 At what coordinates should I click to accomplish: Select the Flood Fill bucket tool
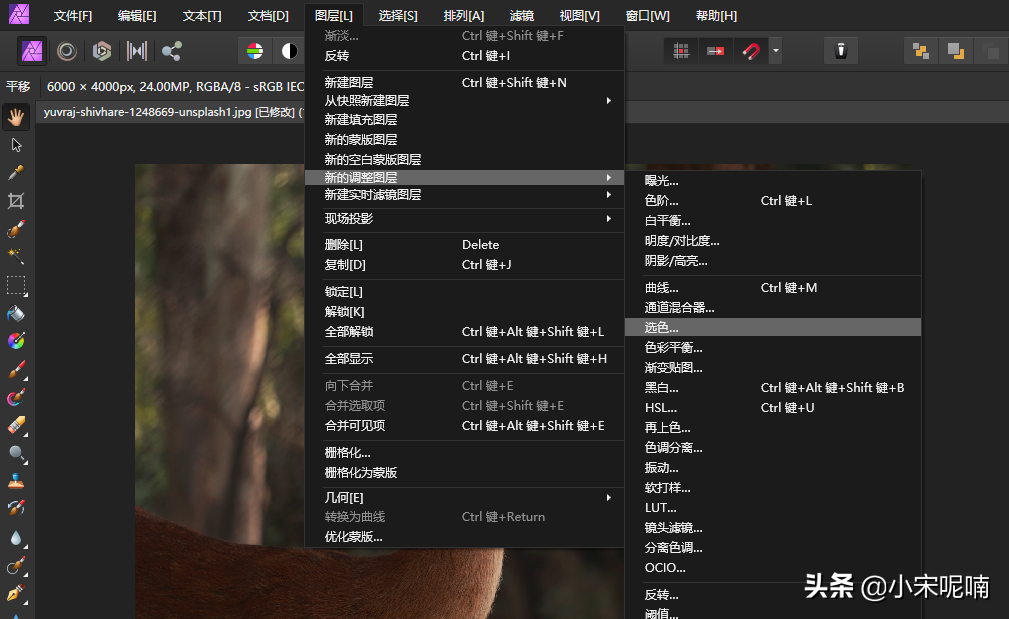pos(16,313)
